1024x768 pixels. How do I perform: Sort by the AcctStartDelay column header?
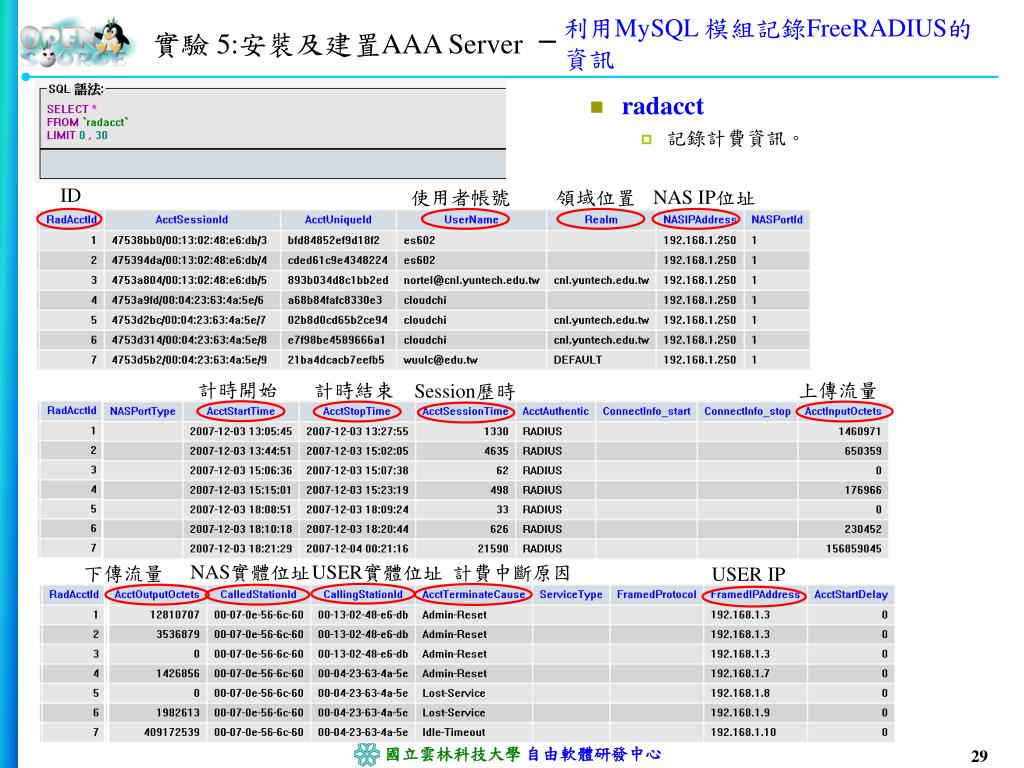coord(850,594)
